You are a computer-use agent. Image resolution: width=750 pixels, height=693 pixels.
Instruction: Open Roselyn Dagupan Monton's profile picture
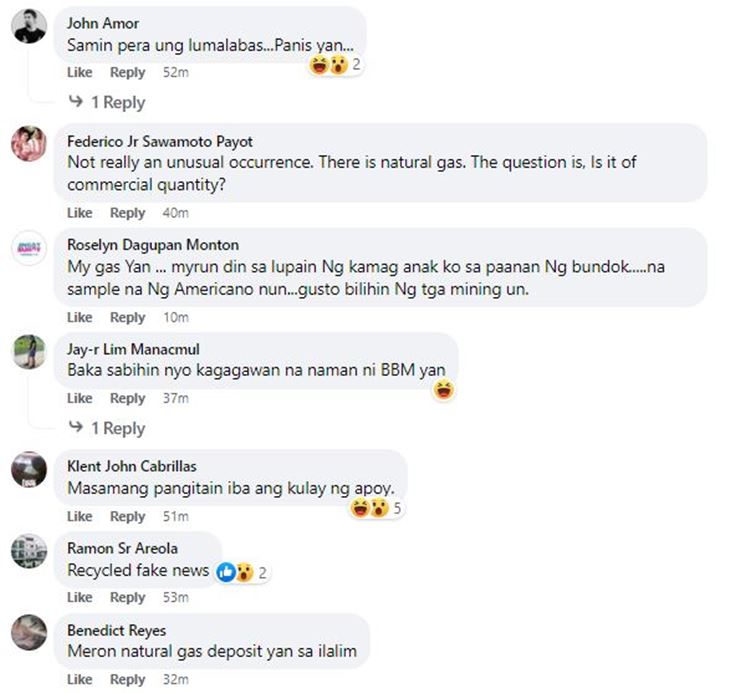29,248
